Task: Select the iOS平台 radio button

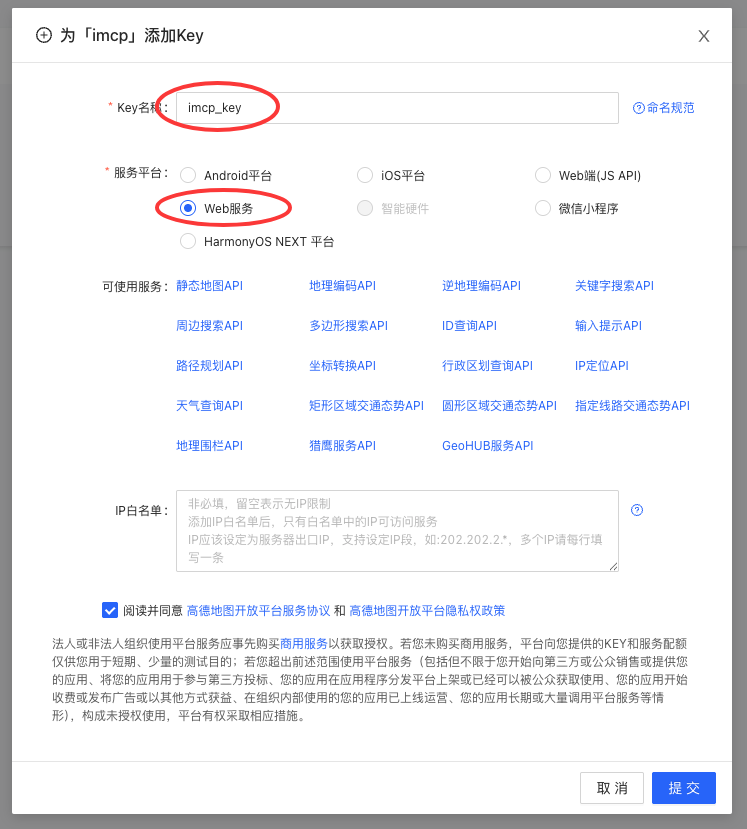Action: (365, 175)
